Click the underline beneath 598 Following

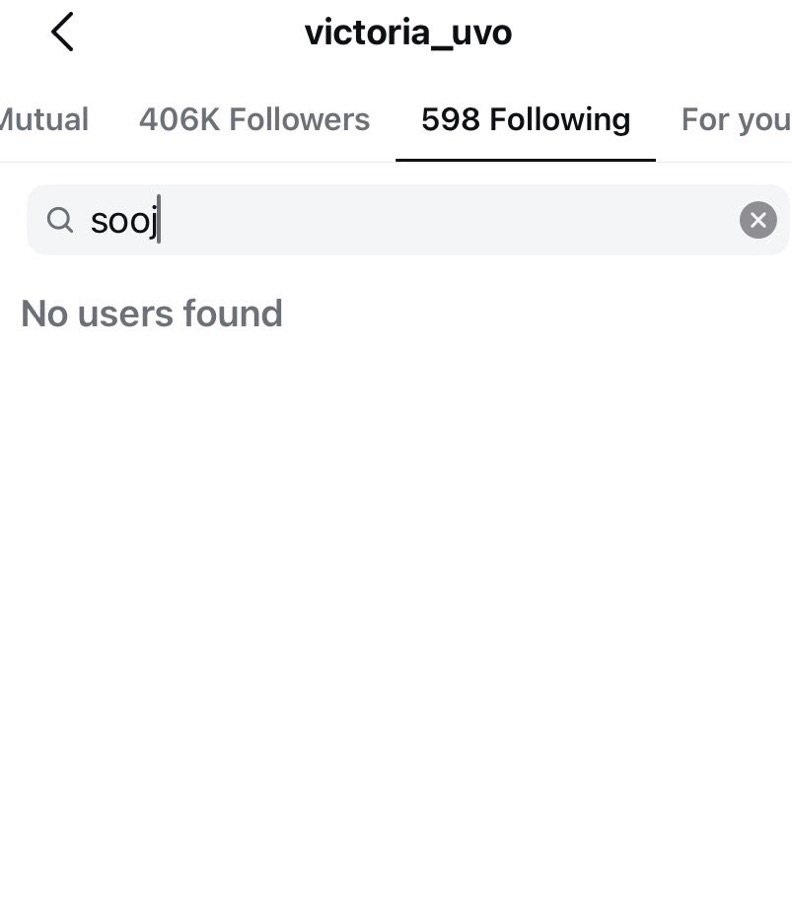[525, 159]
